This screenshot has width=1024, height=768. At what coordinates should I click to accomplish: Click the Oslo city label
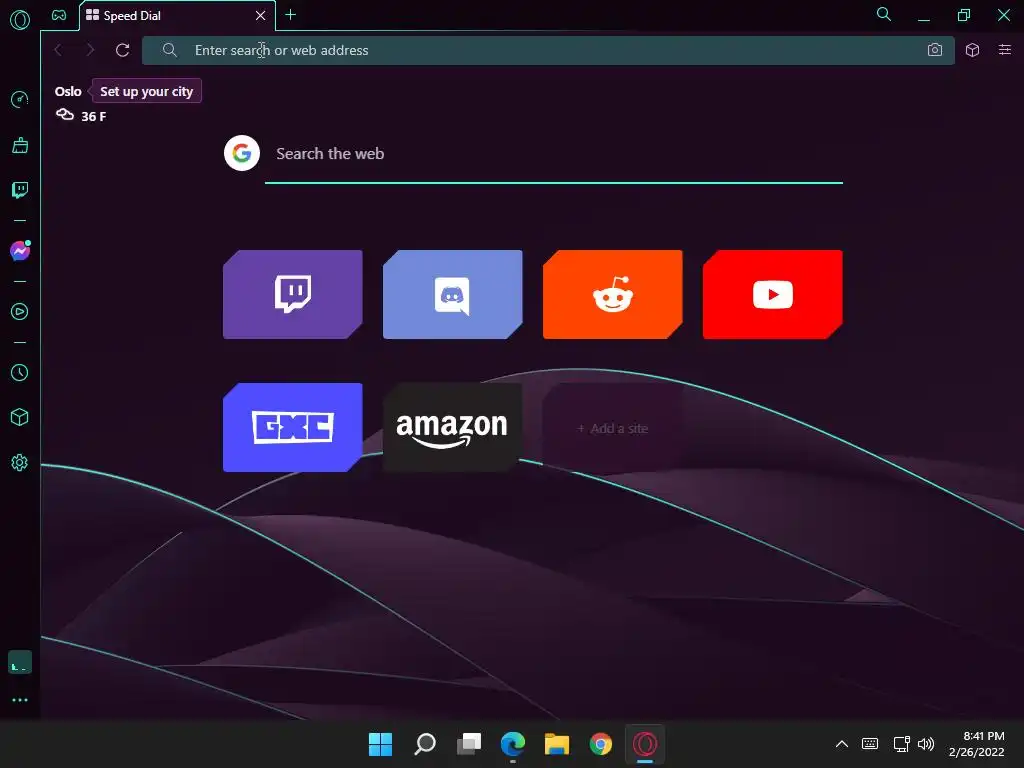[68, 91]
